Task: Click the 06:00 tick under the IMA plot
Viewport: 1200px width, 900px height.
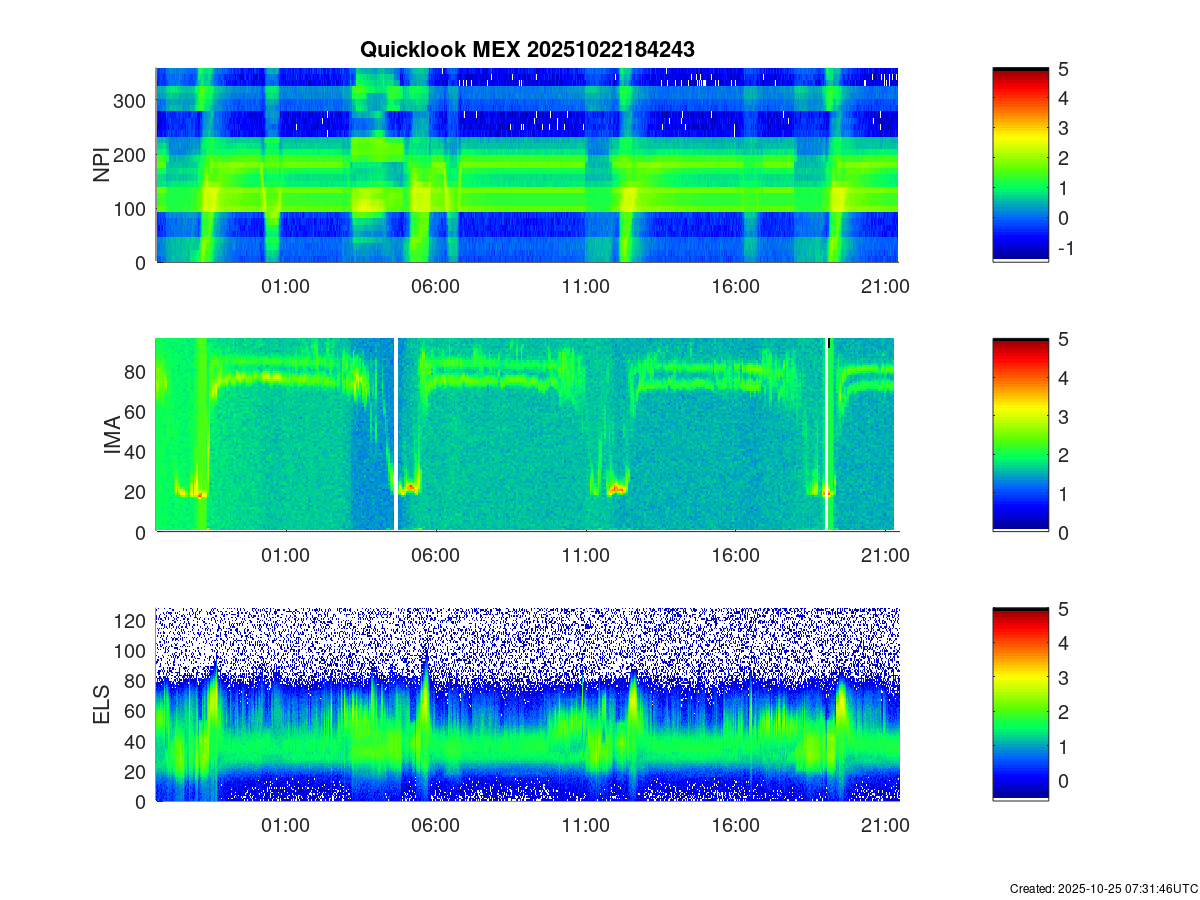Action: 436,556
